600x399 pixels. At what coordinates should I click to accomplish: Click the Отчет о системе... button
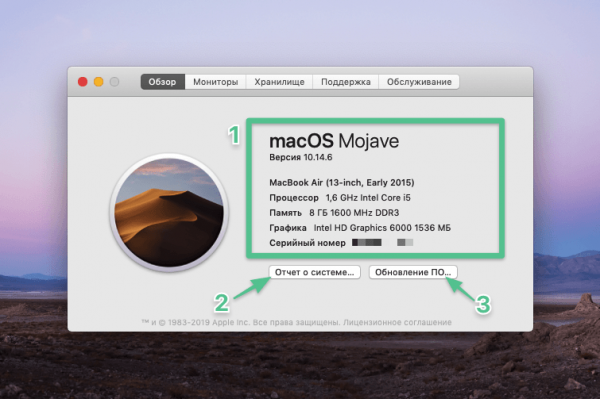[x=315, y=272]
